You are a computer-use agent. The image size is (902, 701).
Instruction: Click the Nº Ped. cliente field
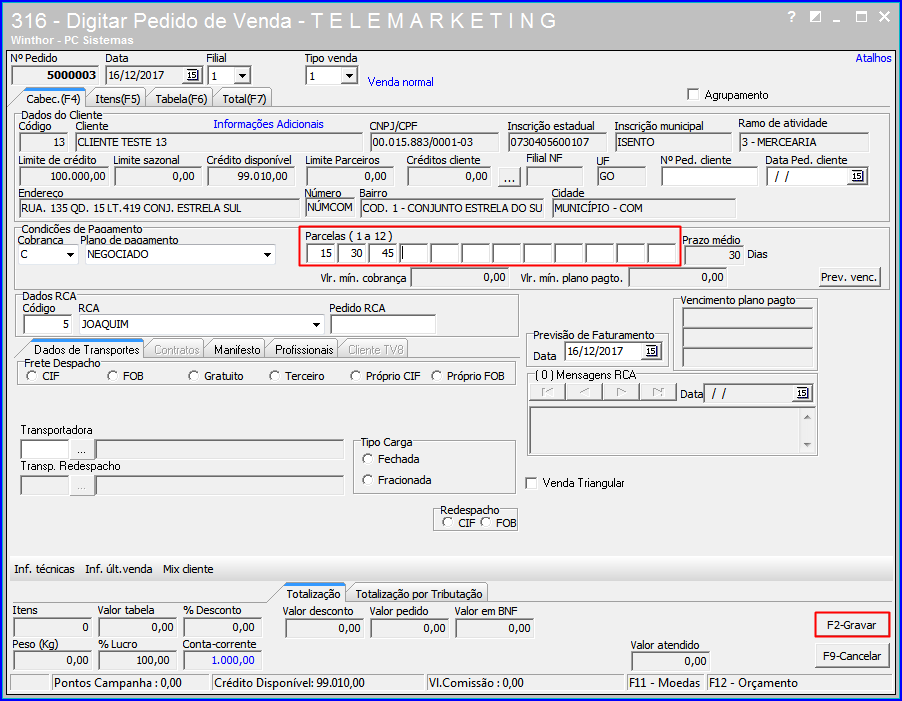click(709, 177)
